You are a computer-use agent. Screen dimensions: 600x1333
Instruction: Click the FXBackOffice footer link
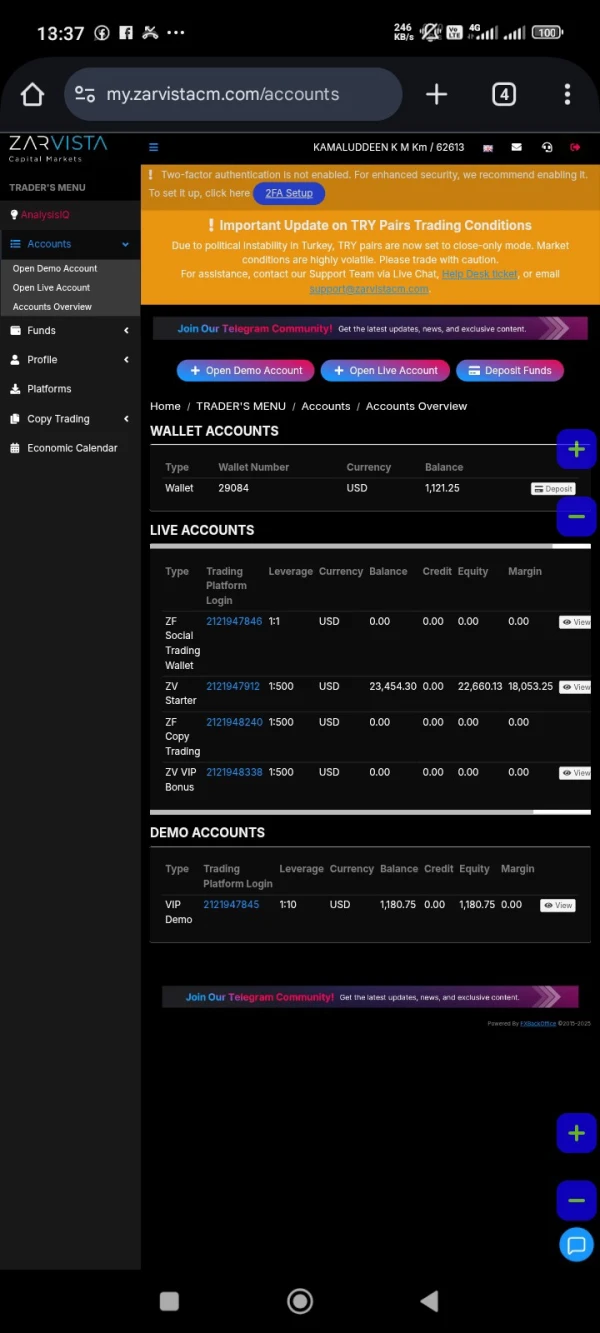(538, 1023)
